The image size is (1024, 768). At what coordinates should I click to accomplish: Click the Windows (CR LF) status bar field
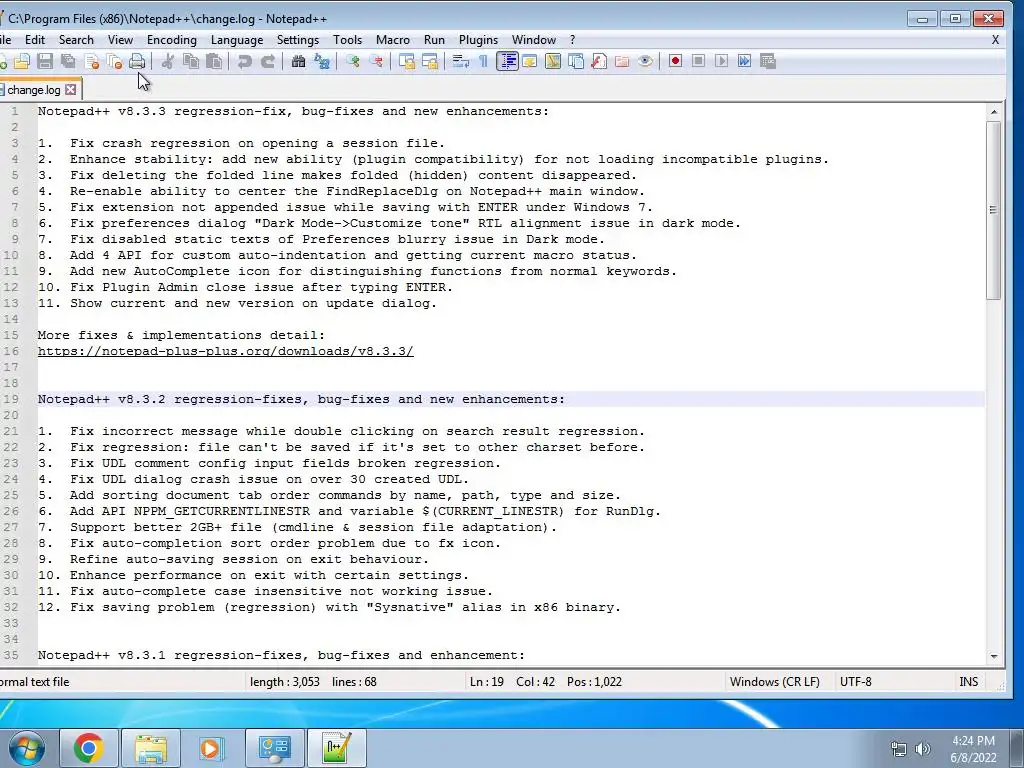pyautogui.click(x=775, y=682)
